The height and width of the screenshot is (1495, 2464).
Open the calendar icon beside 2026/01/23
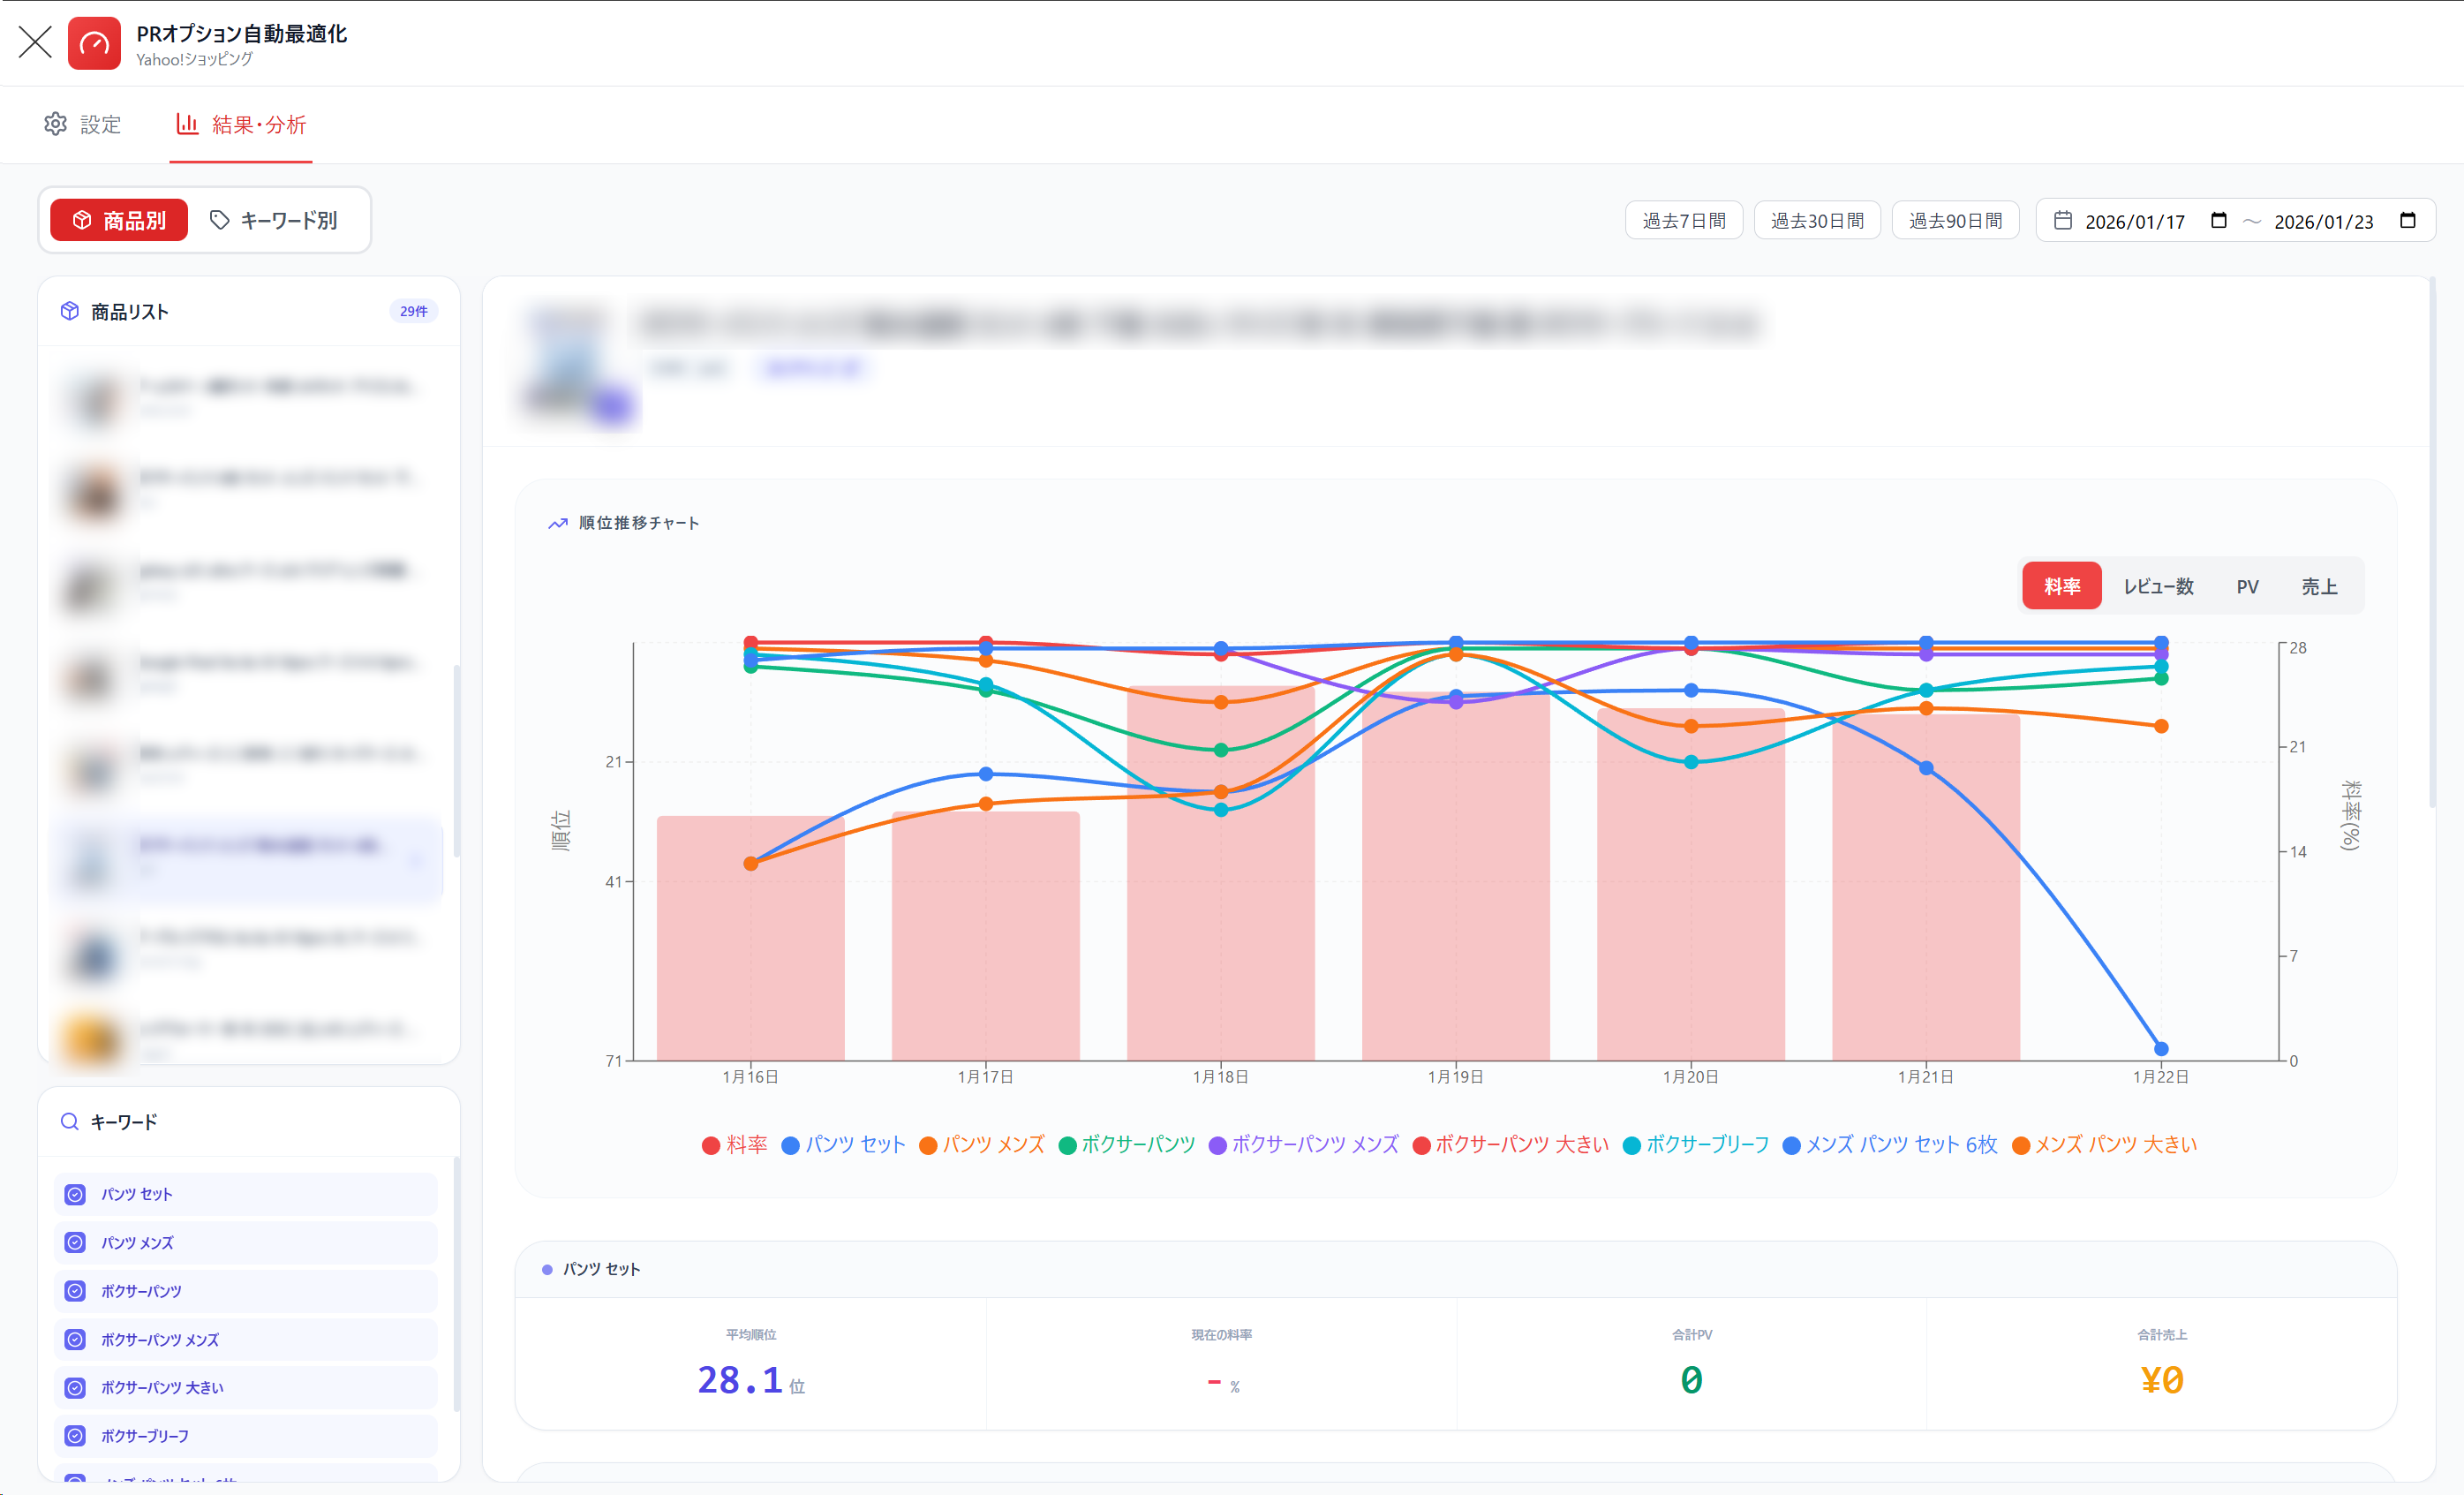(2408, 220)
